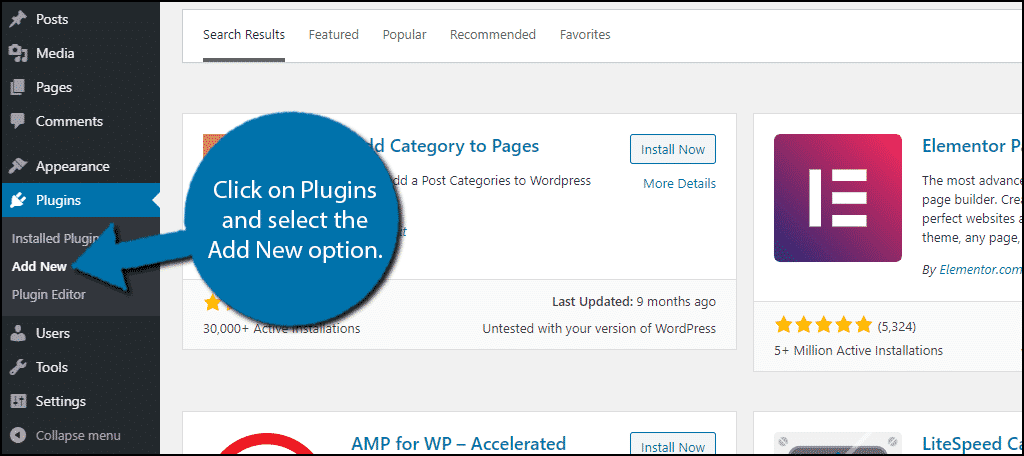Switch to the Popular tab
1024x456 pixels.
click(404, 35)
